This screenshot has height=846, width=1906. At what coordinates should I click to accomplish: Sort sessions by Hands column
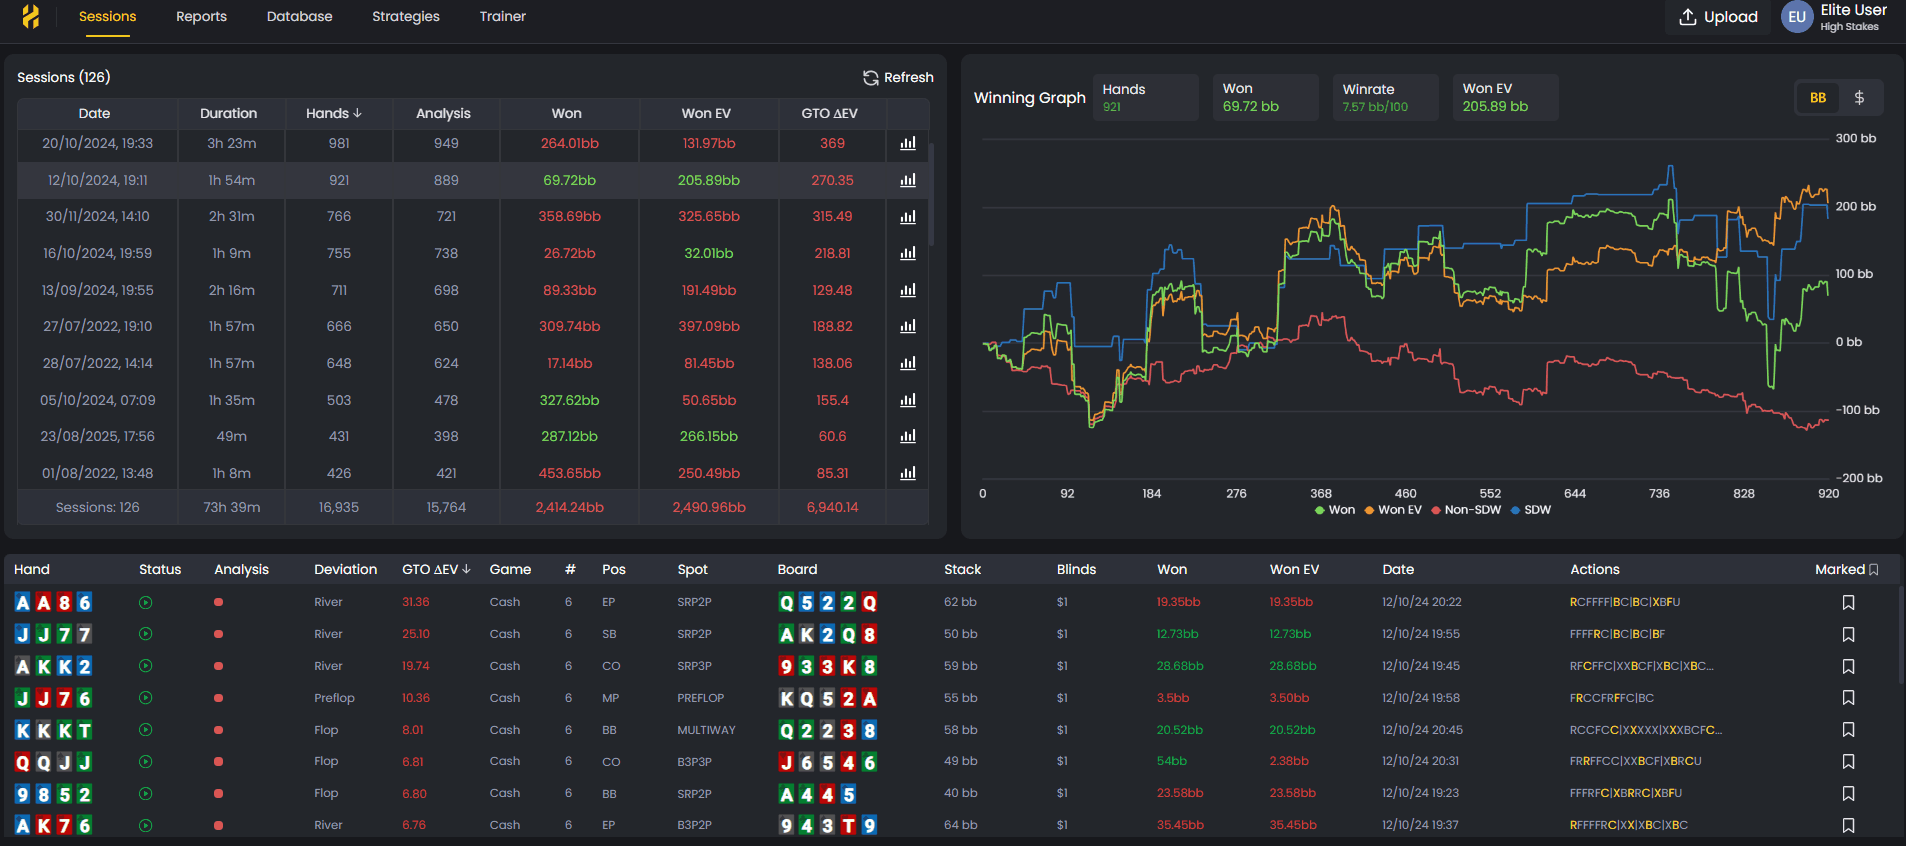pyautogui.click(x=334, y=113)
